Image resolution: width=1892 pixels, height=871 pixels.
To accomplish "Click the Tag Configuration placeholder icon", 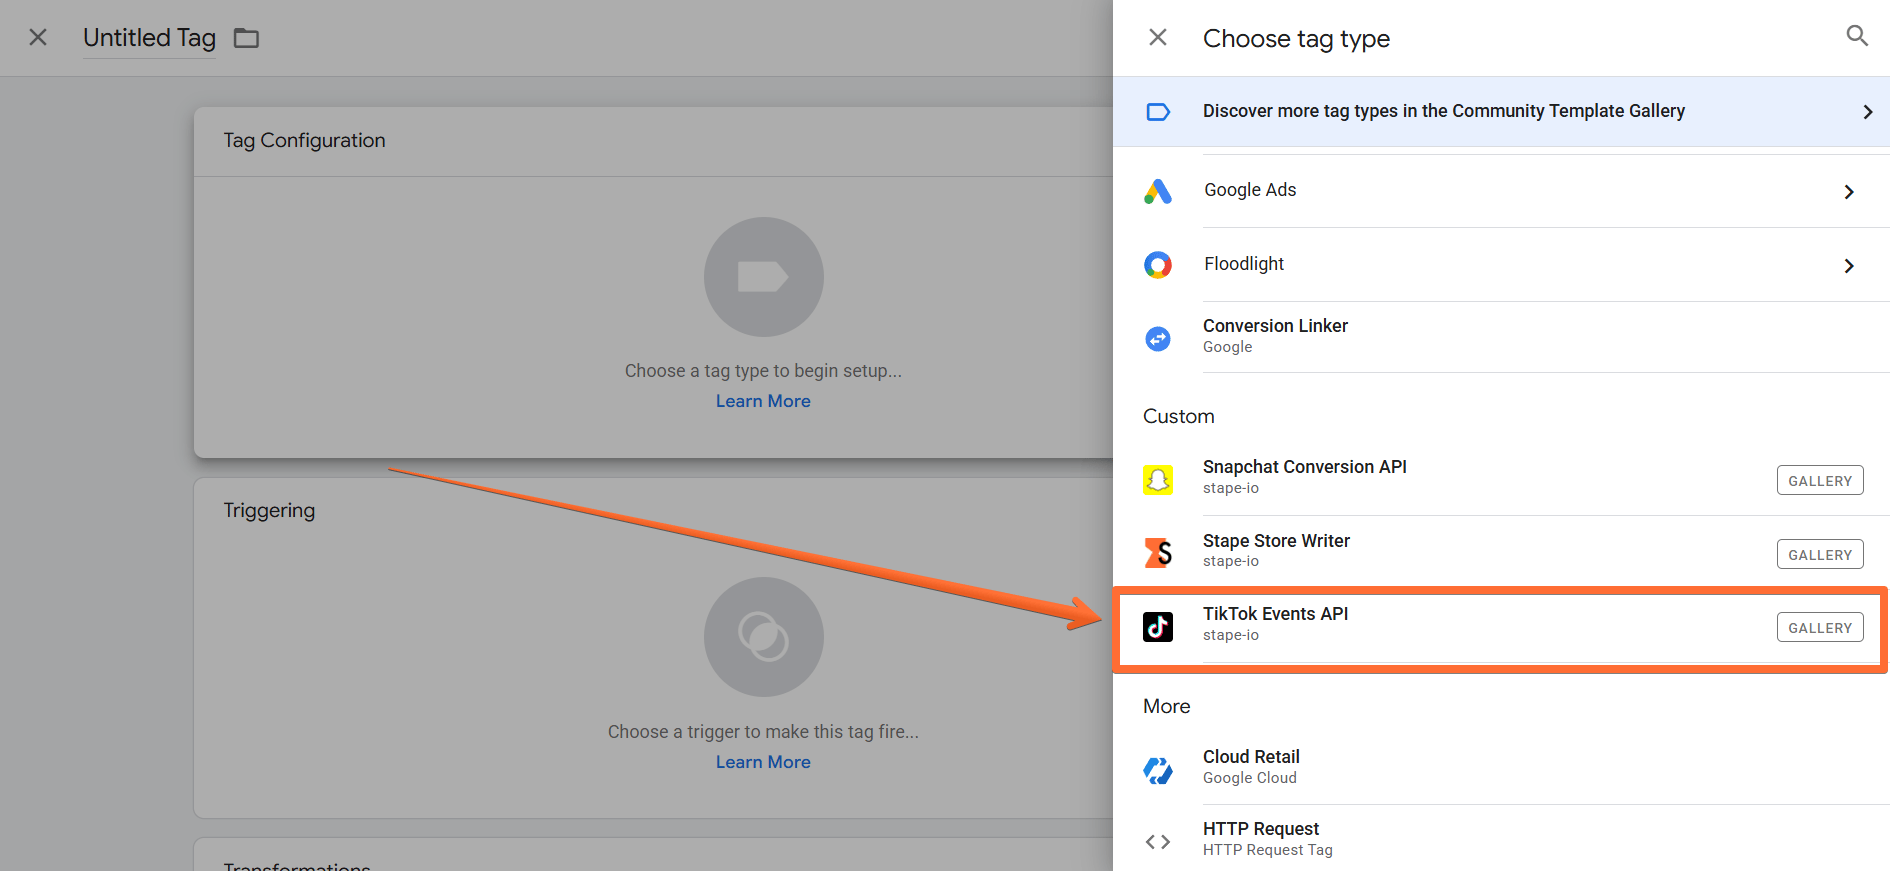I will (x=763, y=277).
